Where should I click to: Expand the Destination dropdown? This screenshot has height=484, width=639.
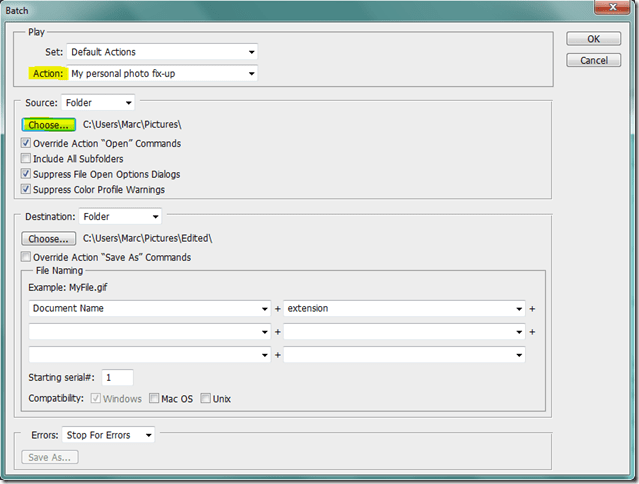120,216
